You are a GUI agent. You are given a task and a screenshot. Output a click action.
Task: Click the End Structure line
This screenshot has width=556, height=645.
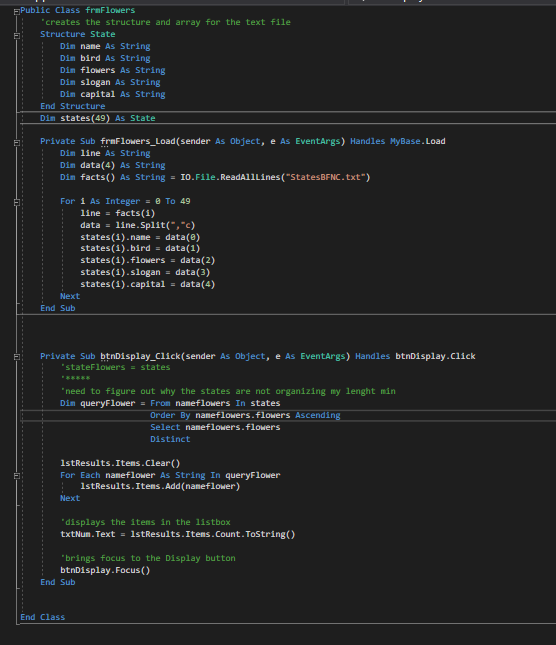point(73,106)
